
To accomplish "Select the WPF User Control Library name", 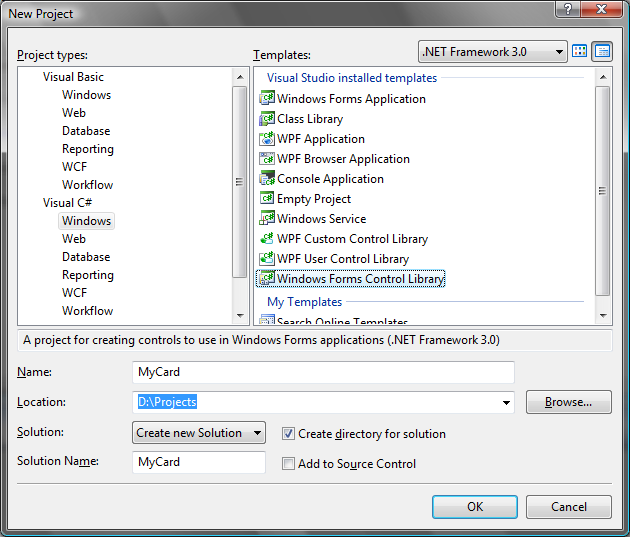I will [343, 259].
